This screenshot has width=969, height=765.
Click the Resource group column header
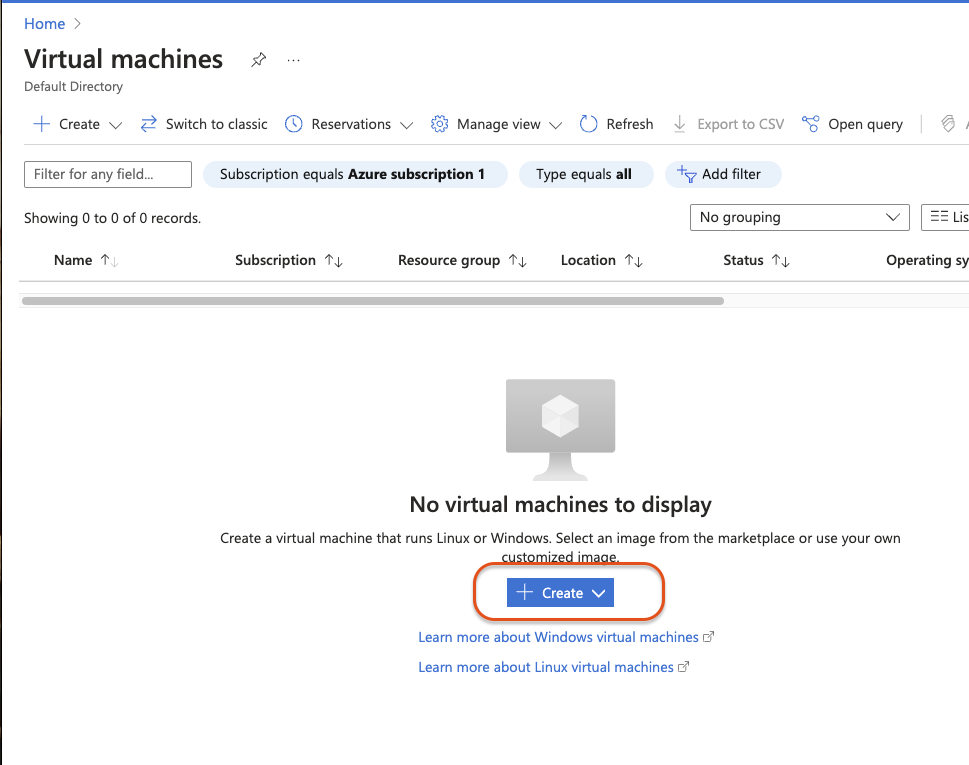coord(449,260)
